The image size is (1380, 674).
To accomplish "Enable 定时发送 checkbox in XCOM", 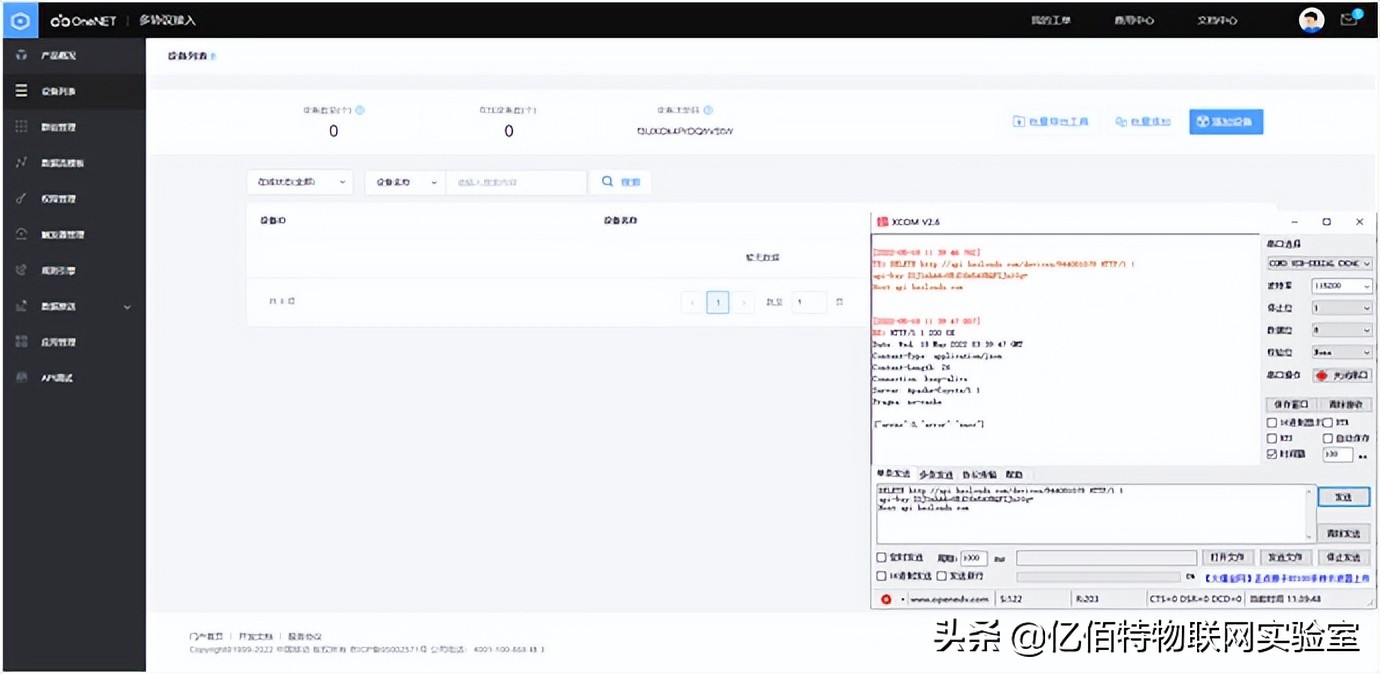I will click(880, 557).
